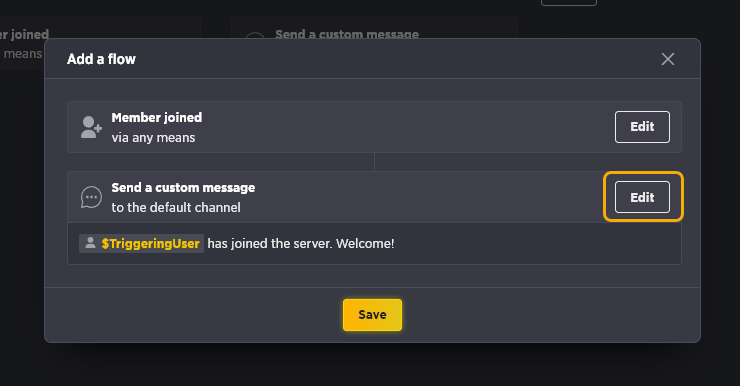Click the 'to the default channel' text
Viewport: 740px width, 386px height.
pyautogui.click(x=176, y=208)
